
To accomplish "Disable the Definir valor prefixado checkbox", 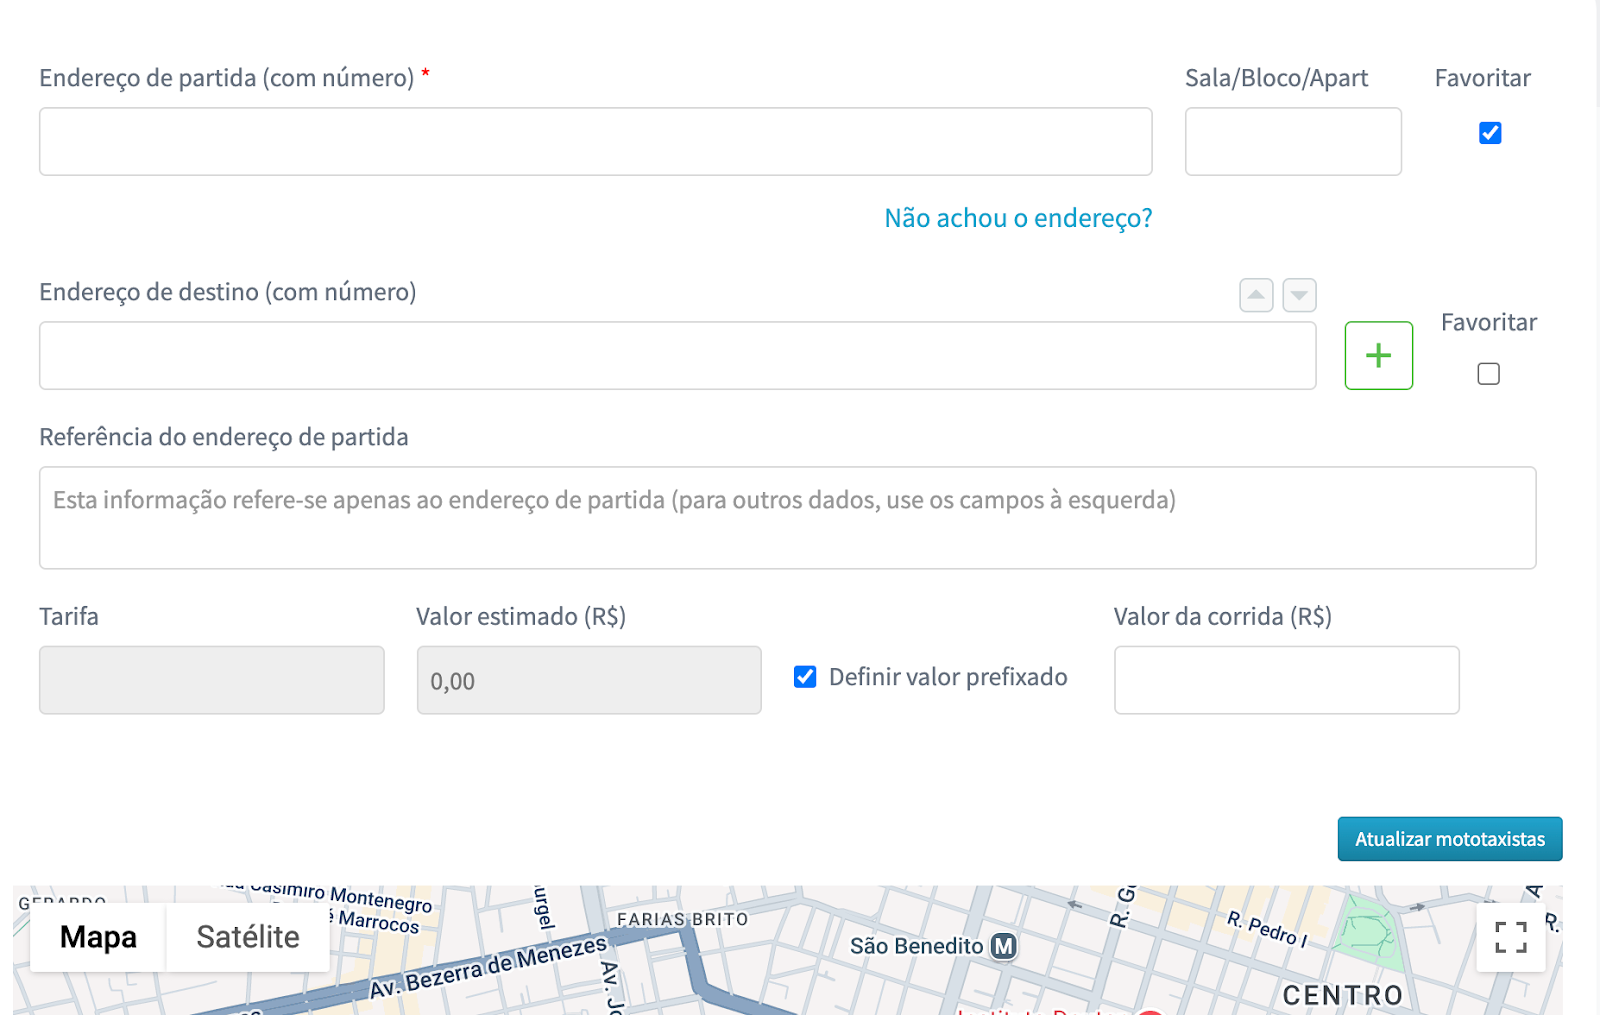I will (x=805, y=677).
